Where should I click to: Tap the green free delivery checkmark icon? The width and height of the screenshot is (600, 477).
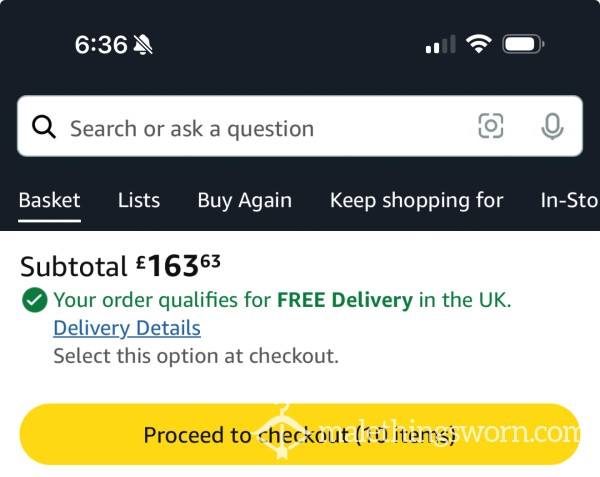click(x=35, y=300)
